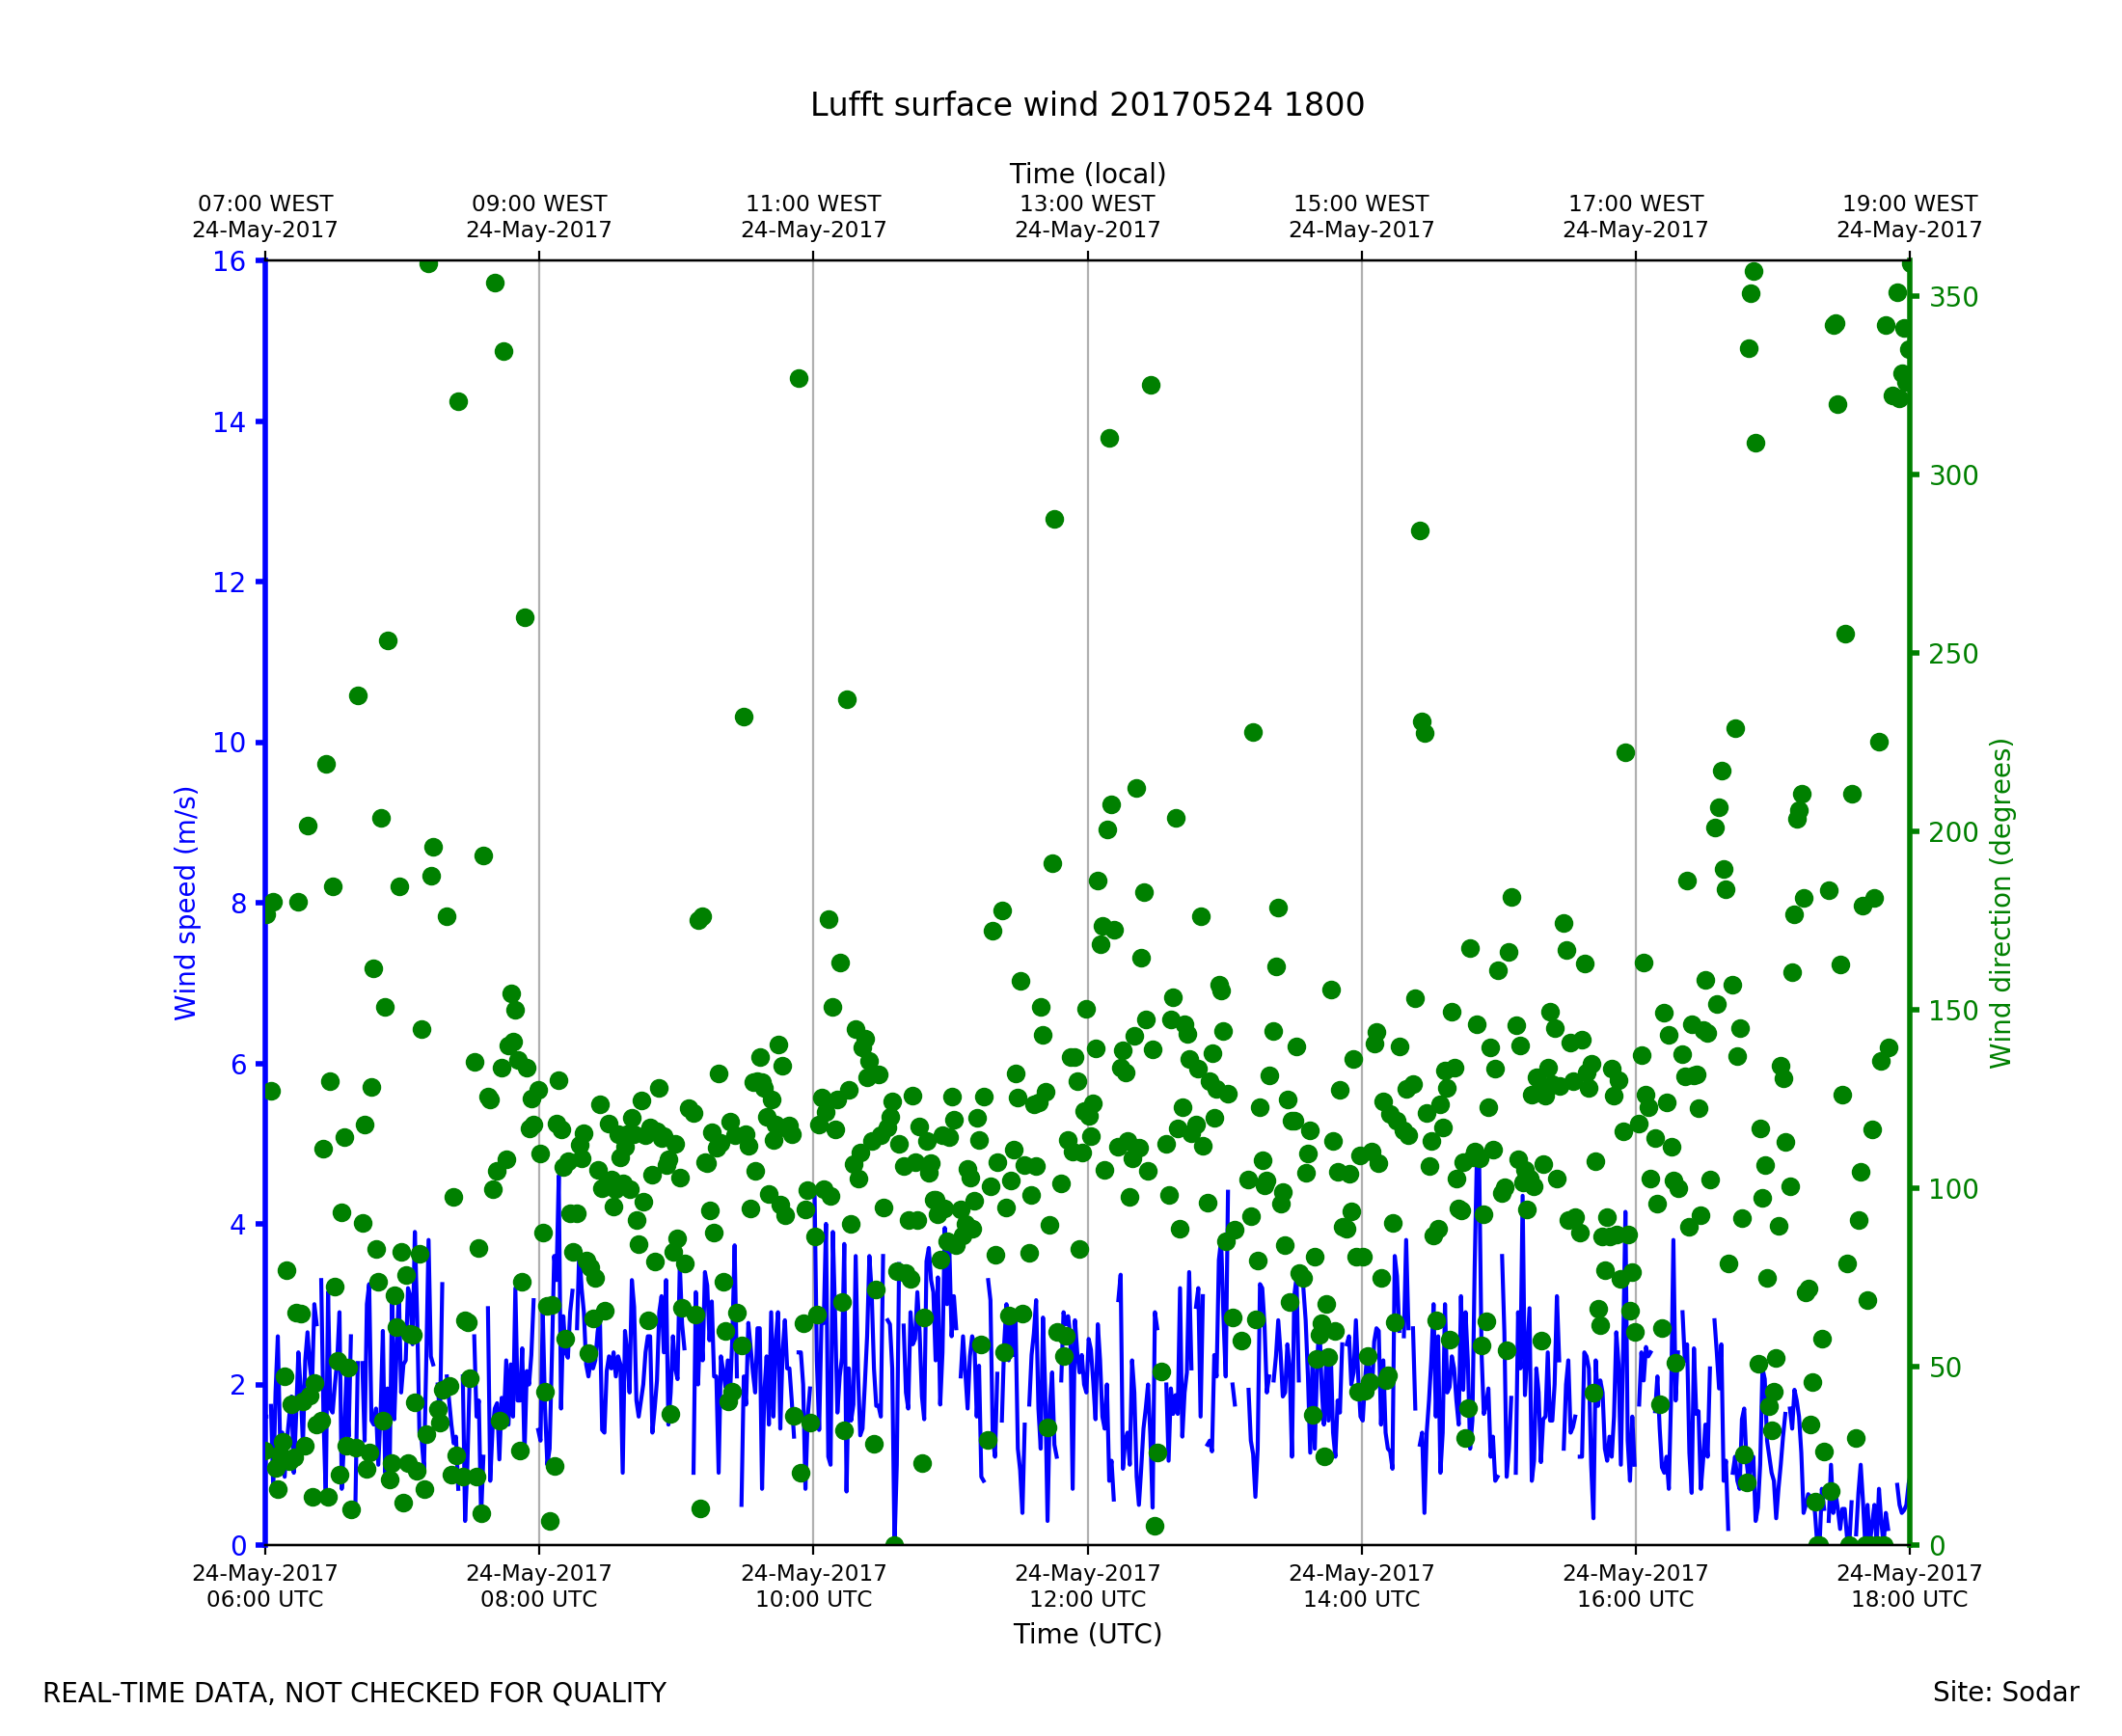Click the Site: Sodar label
The width and height of the screenshot is (2122, 1736).
coord(2005,1692)
